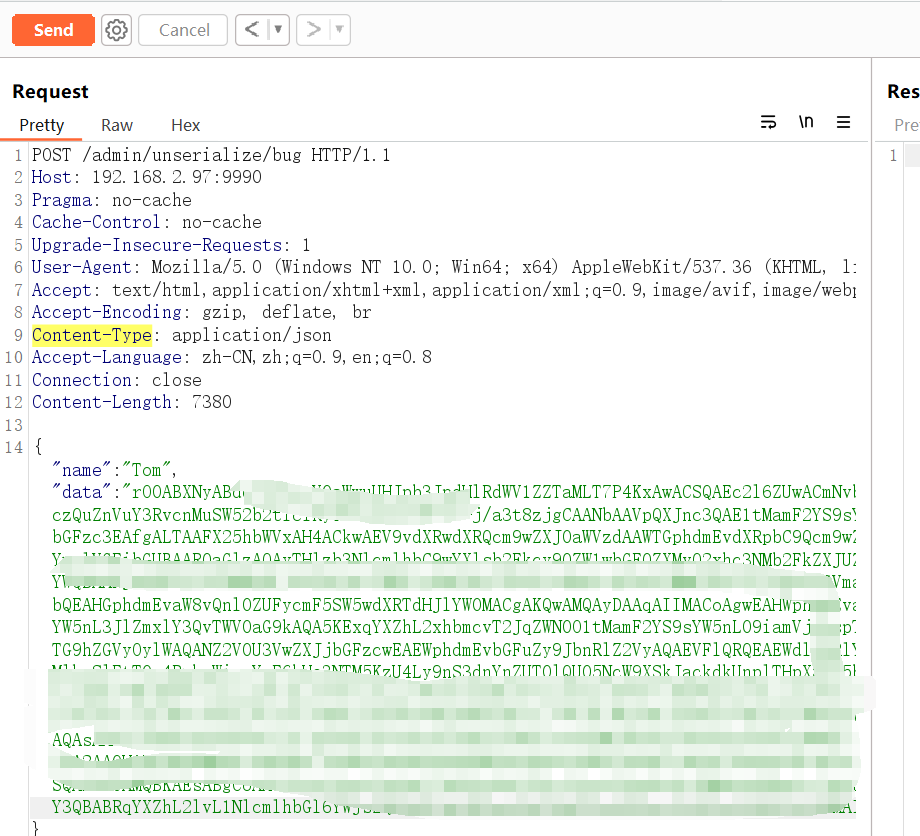Click the Connection: close header
920x836 pixels.
(117, 380)
